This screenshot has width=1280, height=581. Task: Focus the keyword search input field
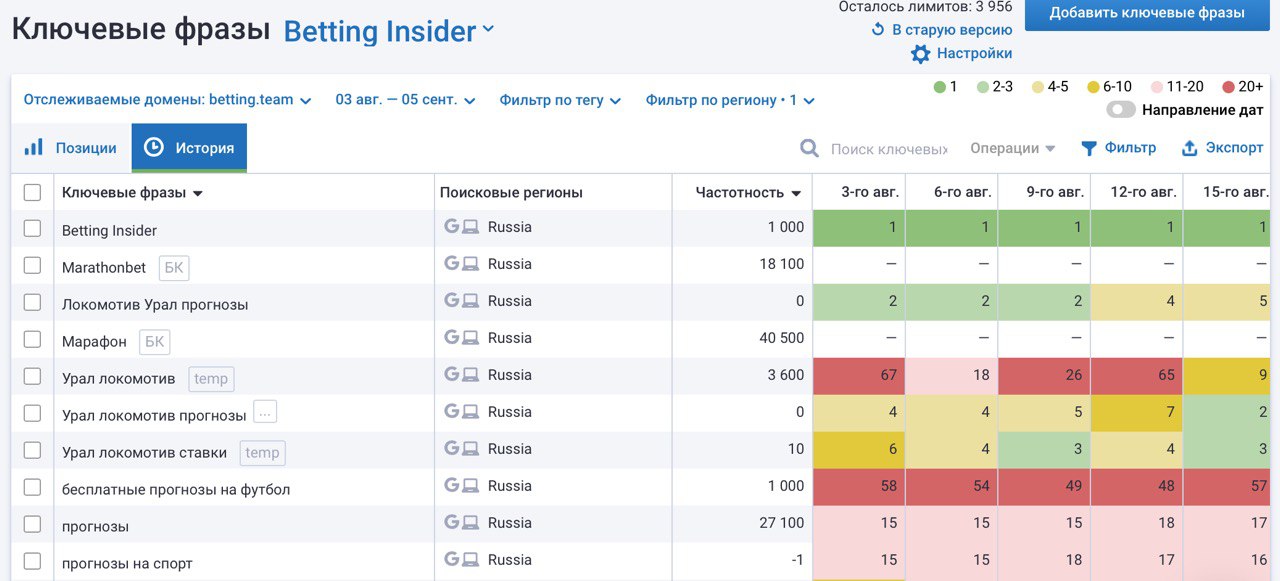pos(889,149)
